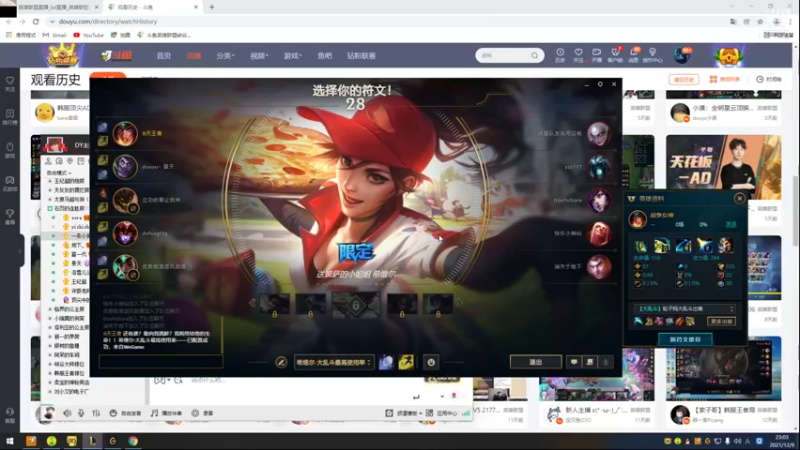Expand the 自由模式 dropdown in the voice app

point(59,173)
